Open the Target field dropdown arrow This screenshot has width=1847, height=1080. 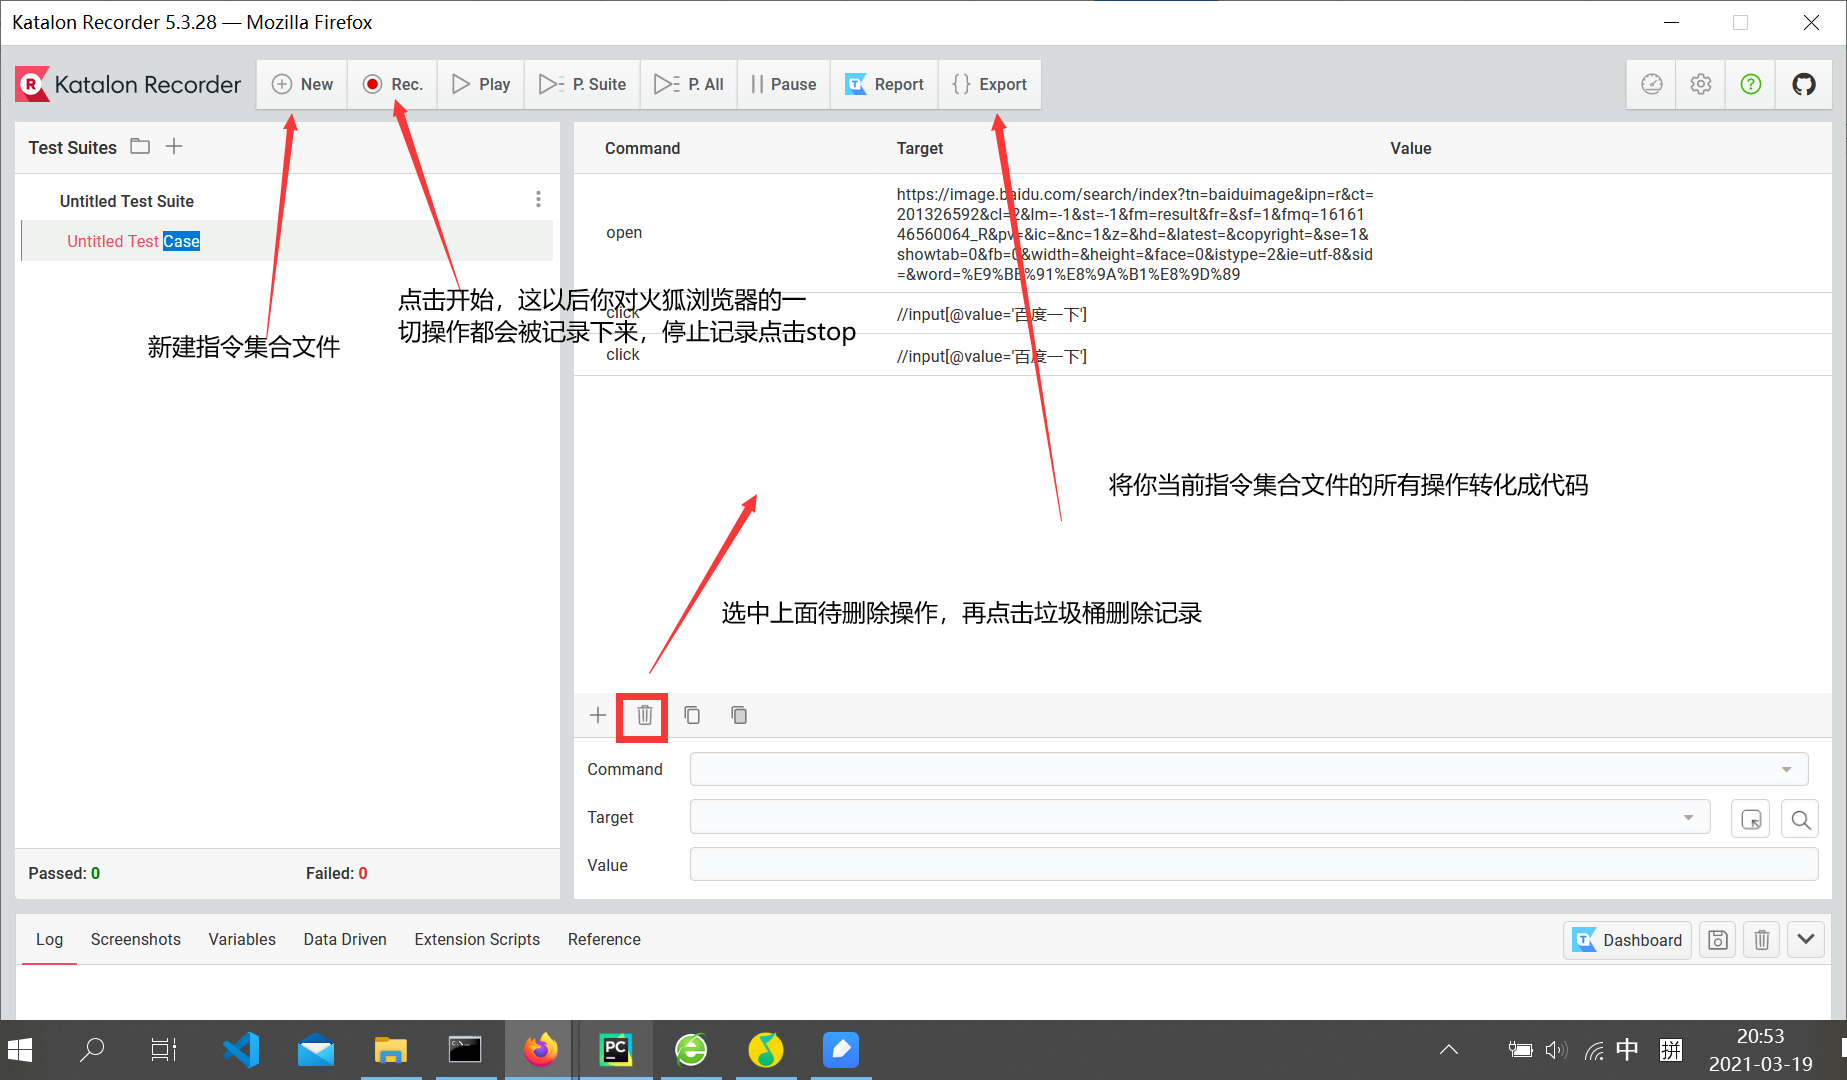tap(1688, 817)
